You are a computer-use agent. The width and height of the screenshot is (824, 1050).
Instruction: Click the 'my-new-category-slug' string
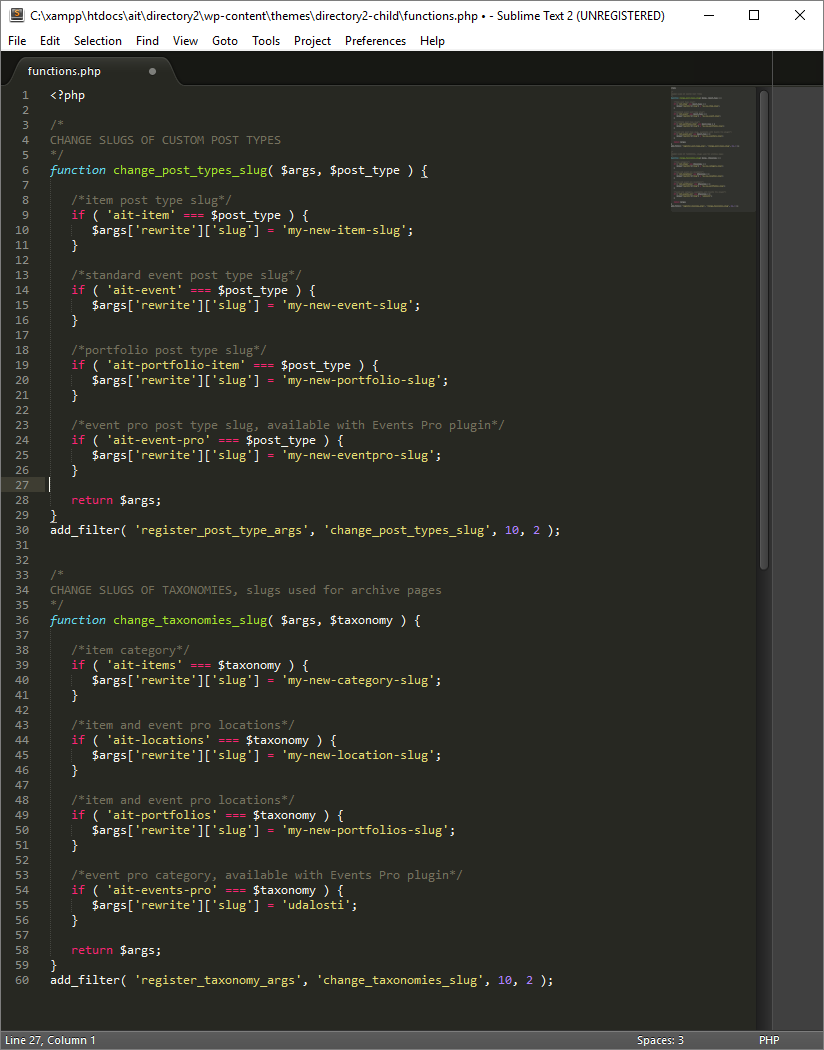pos(358,680)
